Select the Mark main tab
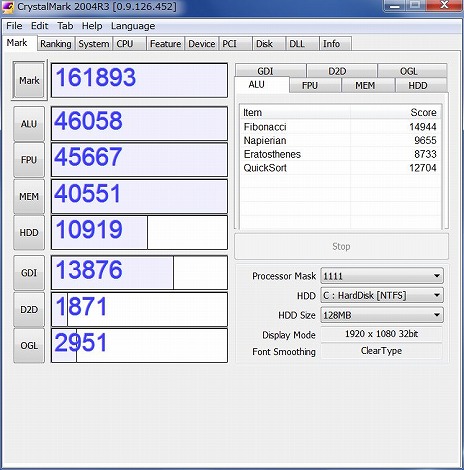The width and height of the screenshot is (464, 470). click(19, 43)
